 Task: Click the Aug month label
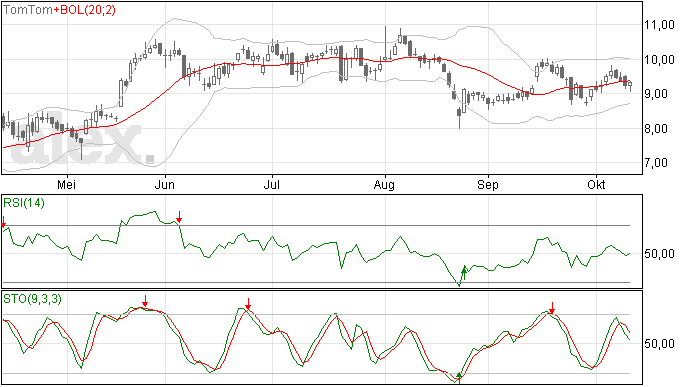point(384,185)
